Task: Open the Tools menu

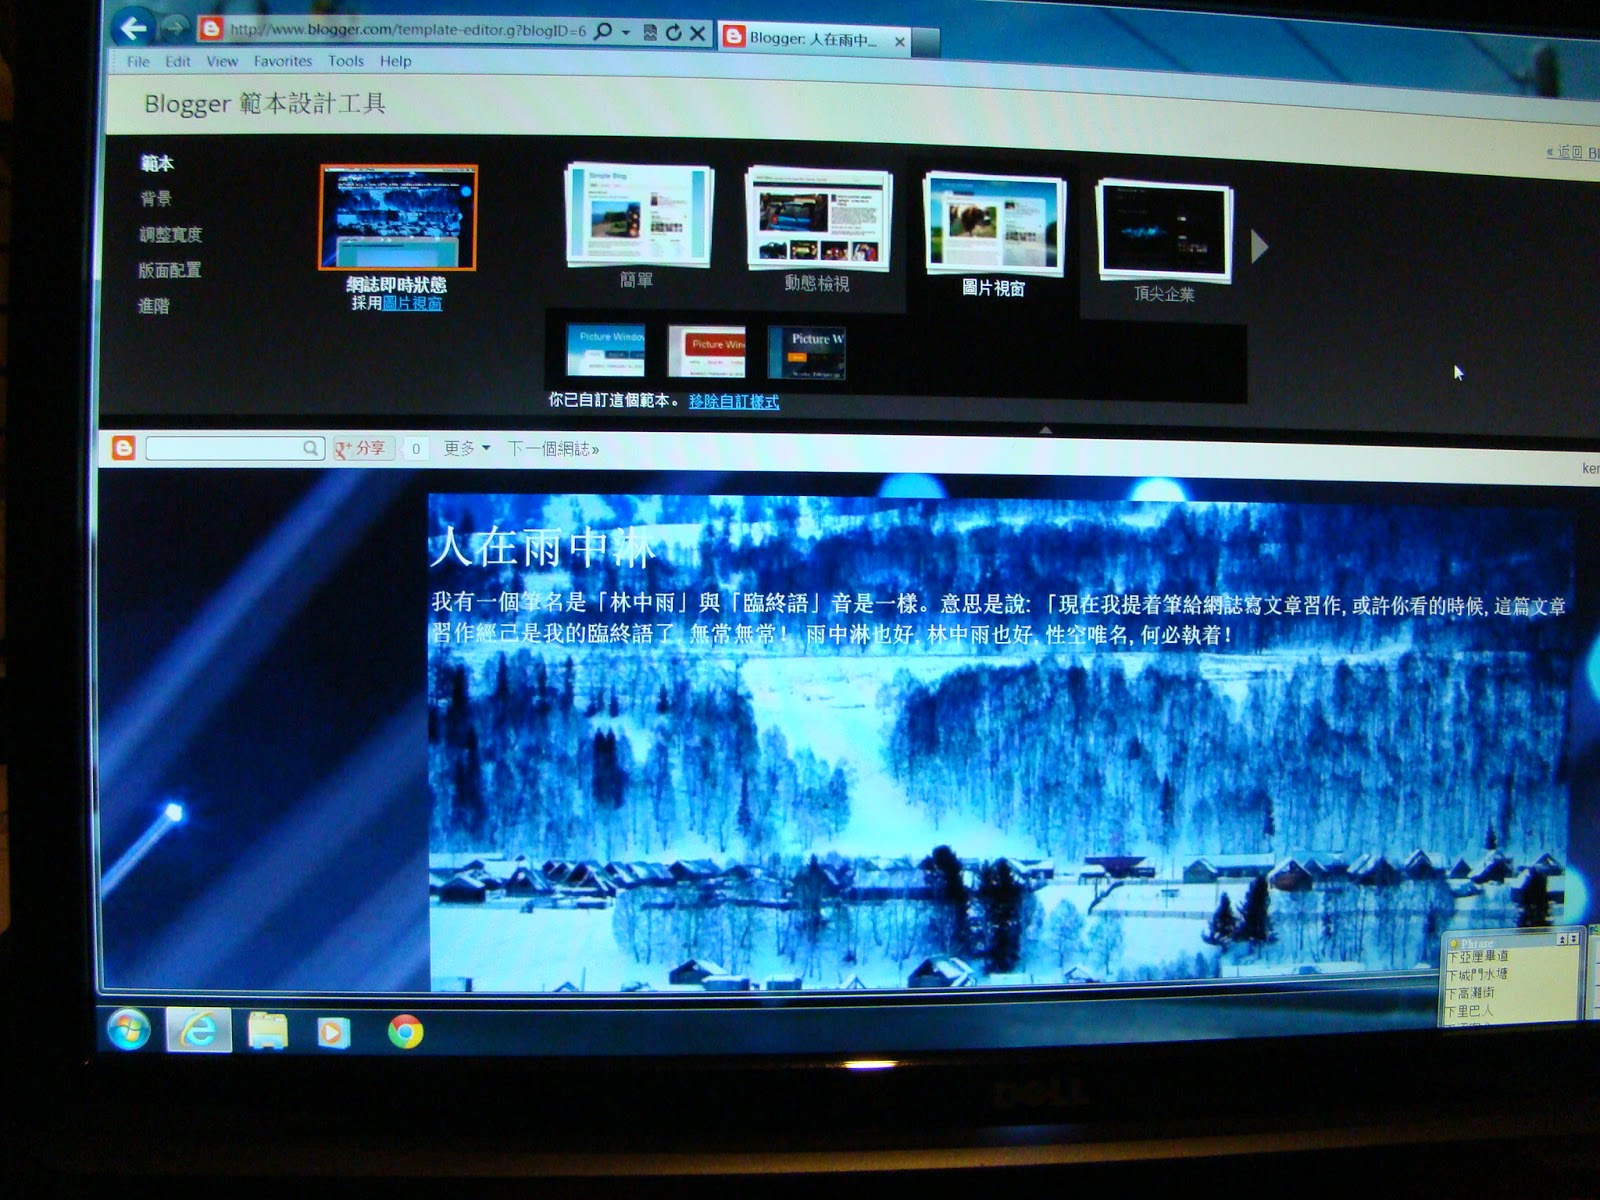Action: (346, 61)
